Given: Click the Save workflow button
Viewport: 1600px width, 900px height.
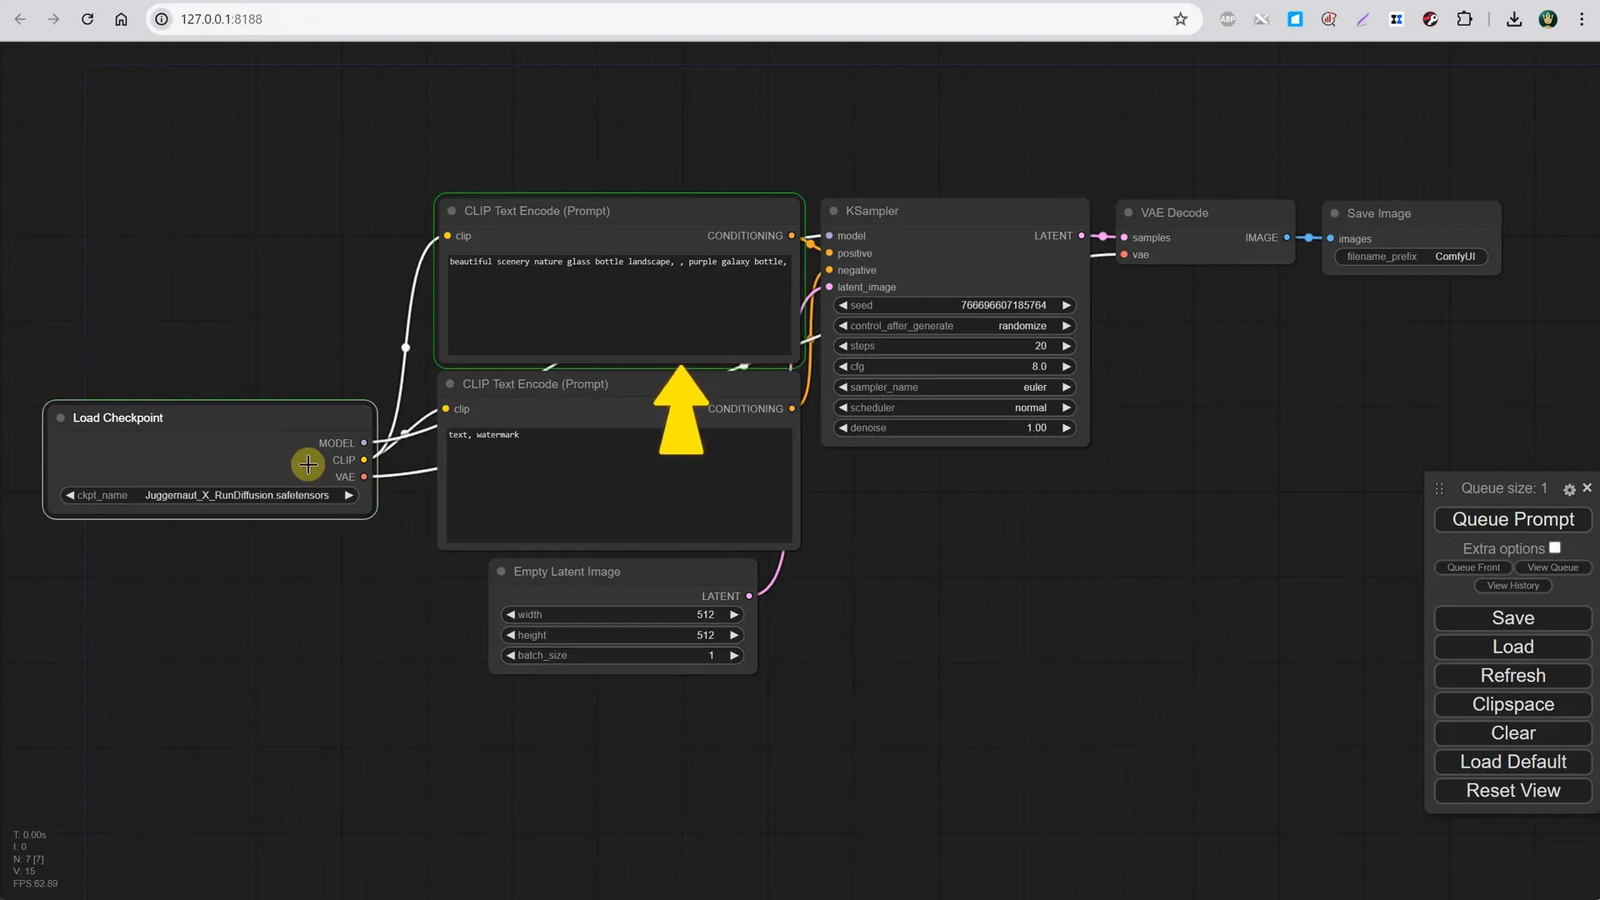Looking at the screenshot, I should pyautogui.click(x=1513, y=618).
